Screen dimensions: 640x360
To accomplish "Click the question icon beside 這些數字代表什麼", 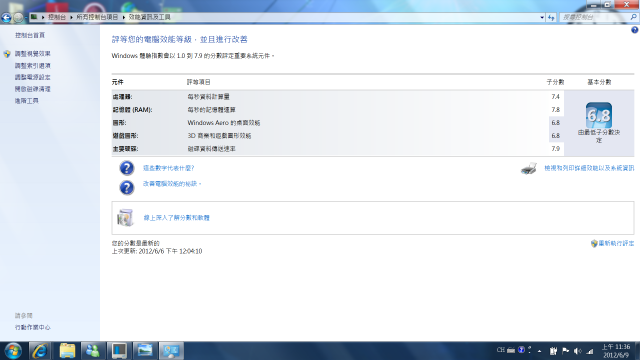I will [x=127, y=168].
